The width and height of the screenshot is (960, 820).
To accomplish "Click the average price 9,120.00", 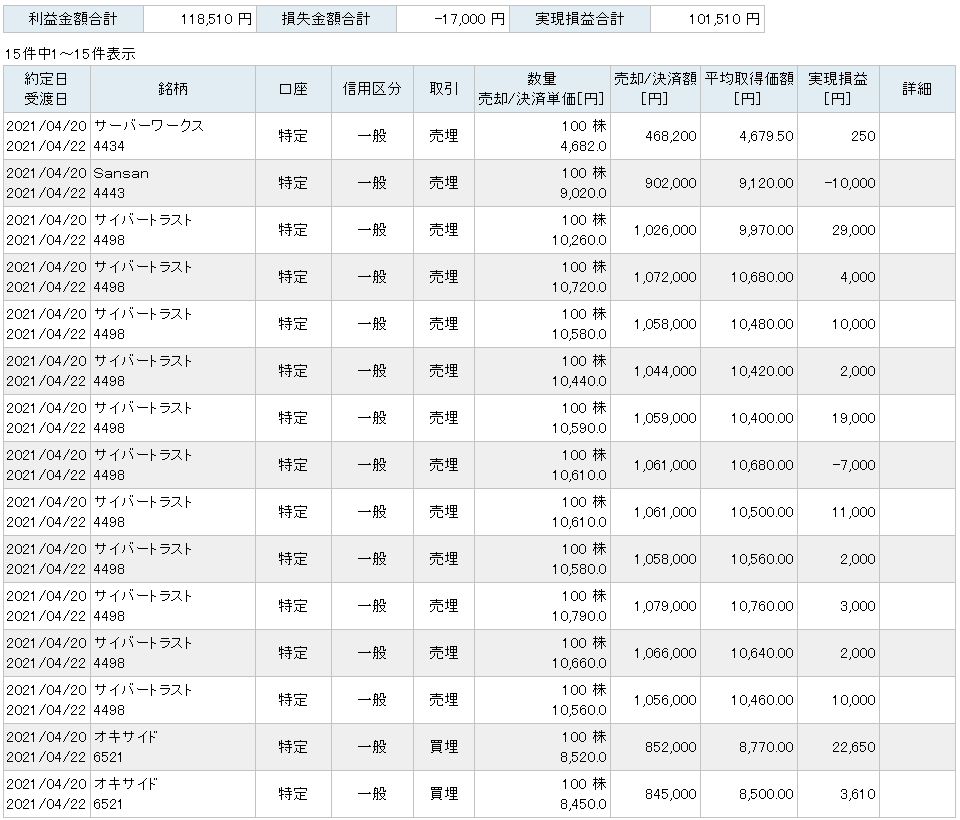I will point(766,183).
